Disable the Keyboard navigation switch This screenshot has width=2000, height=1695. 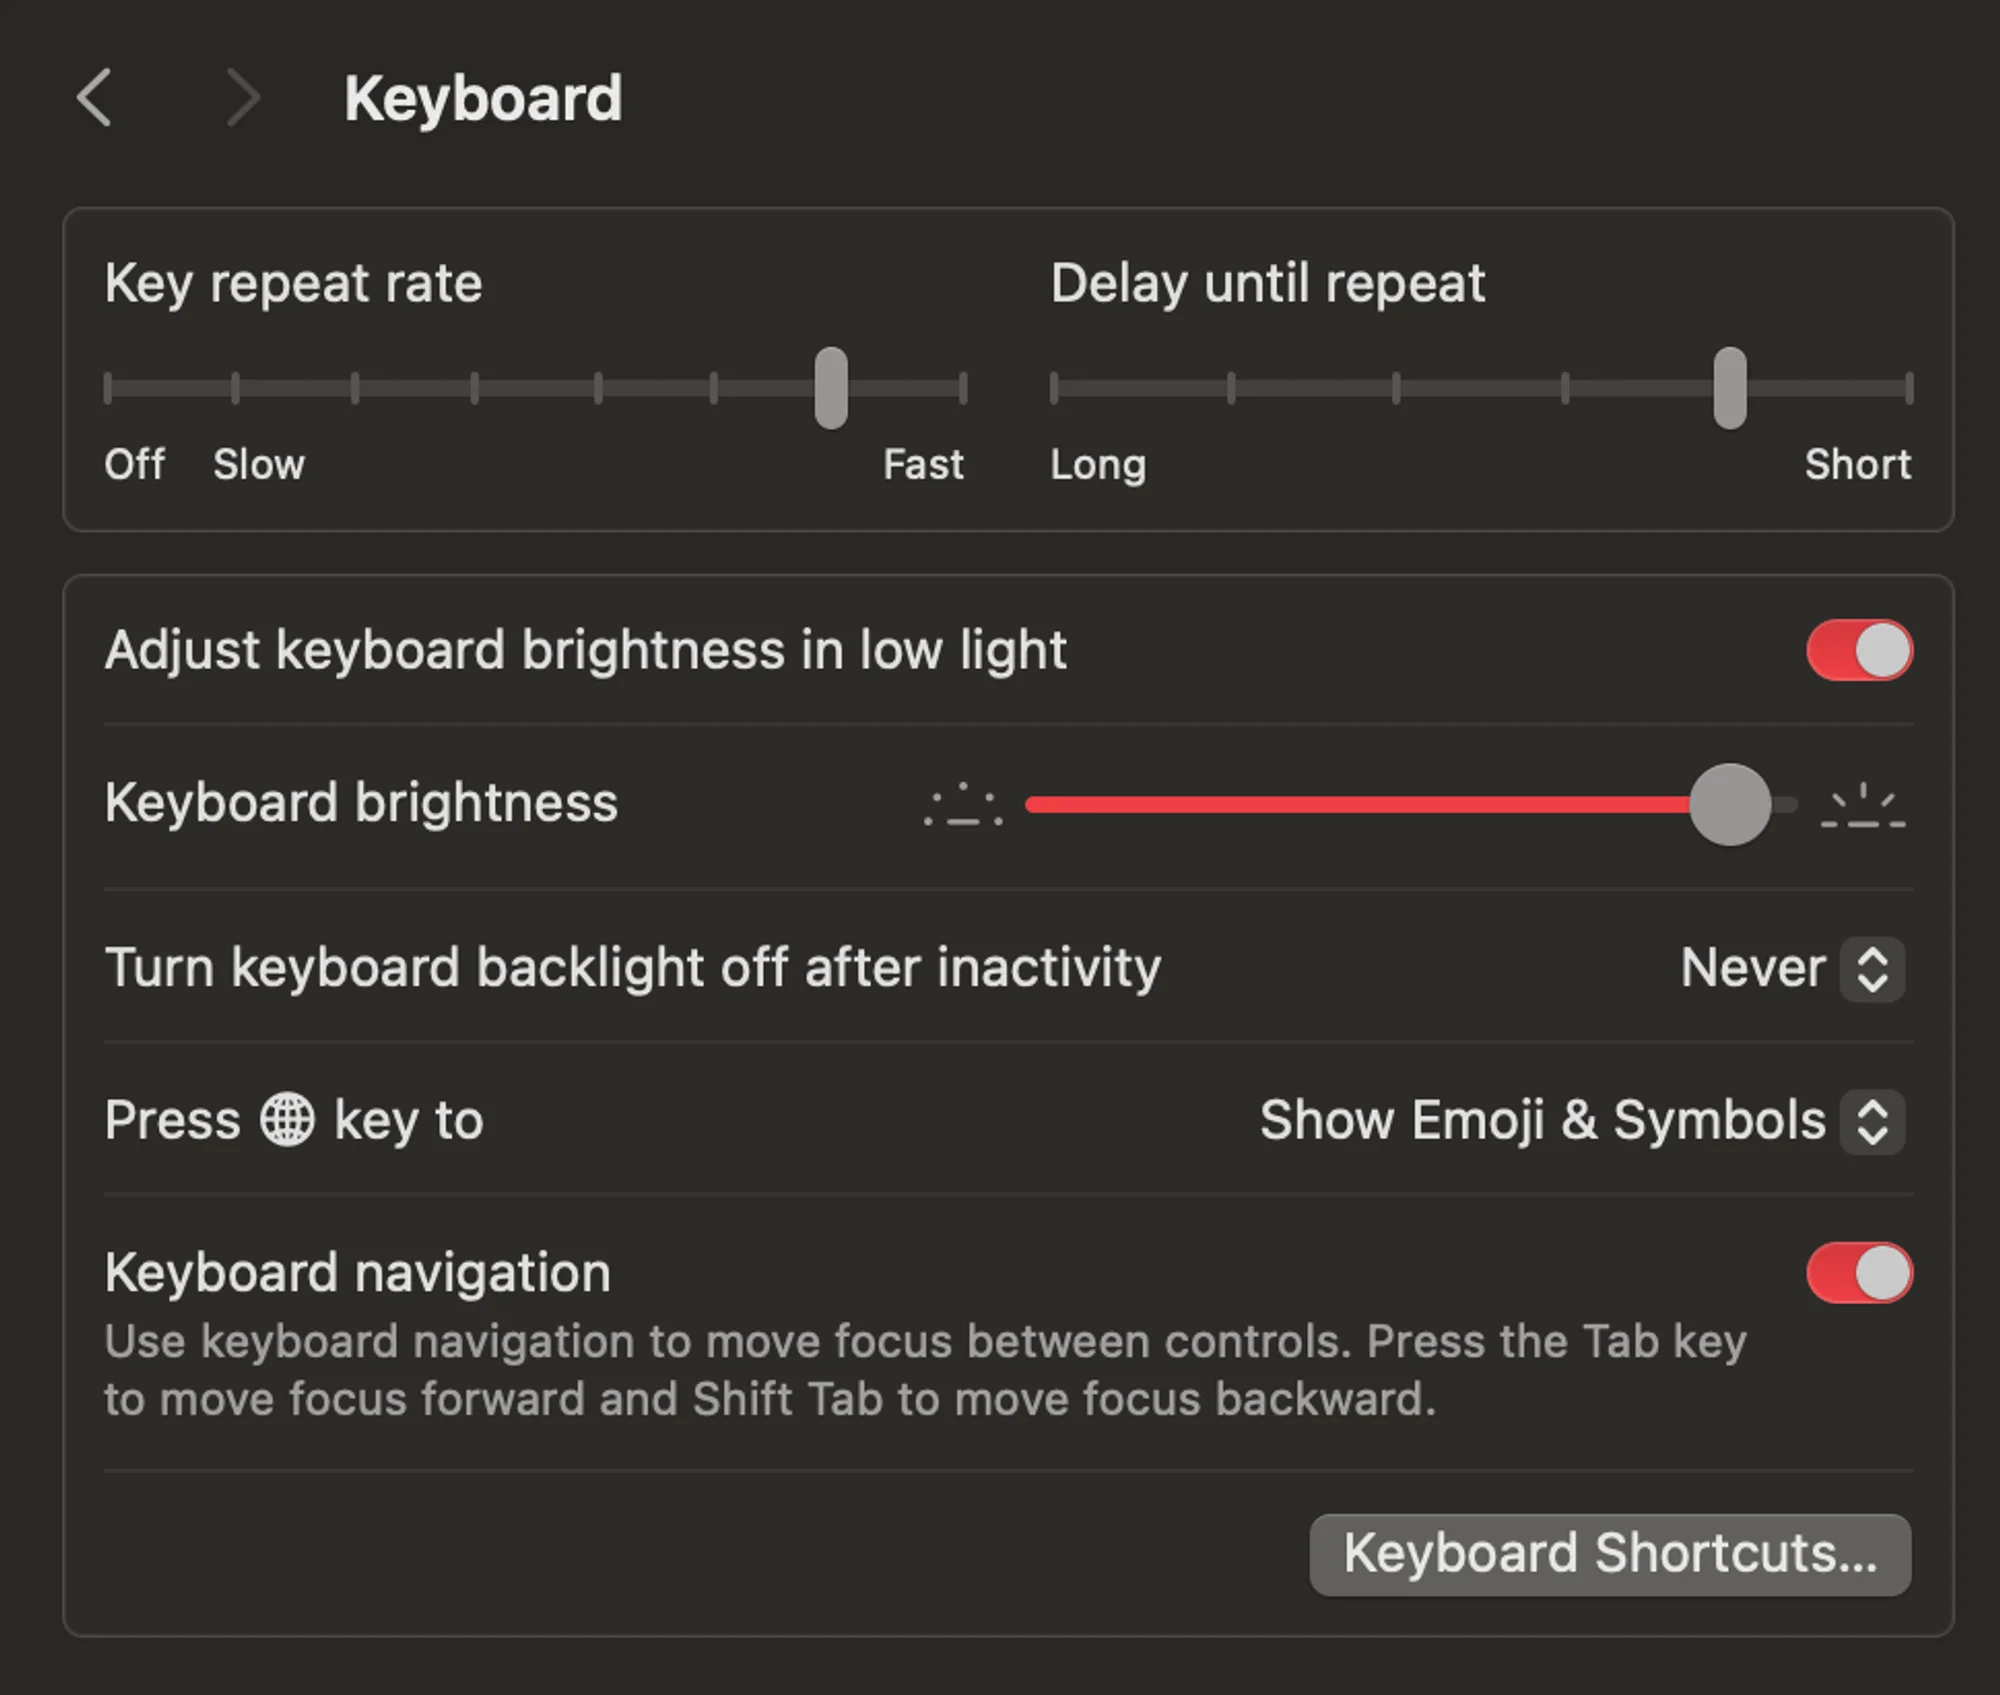click(1859, 1273)
